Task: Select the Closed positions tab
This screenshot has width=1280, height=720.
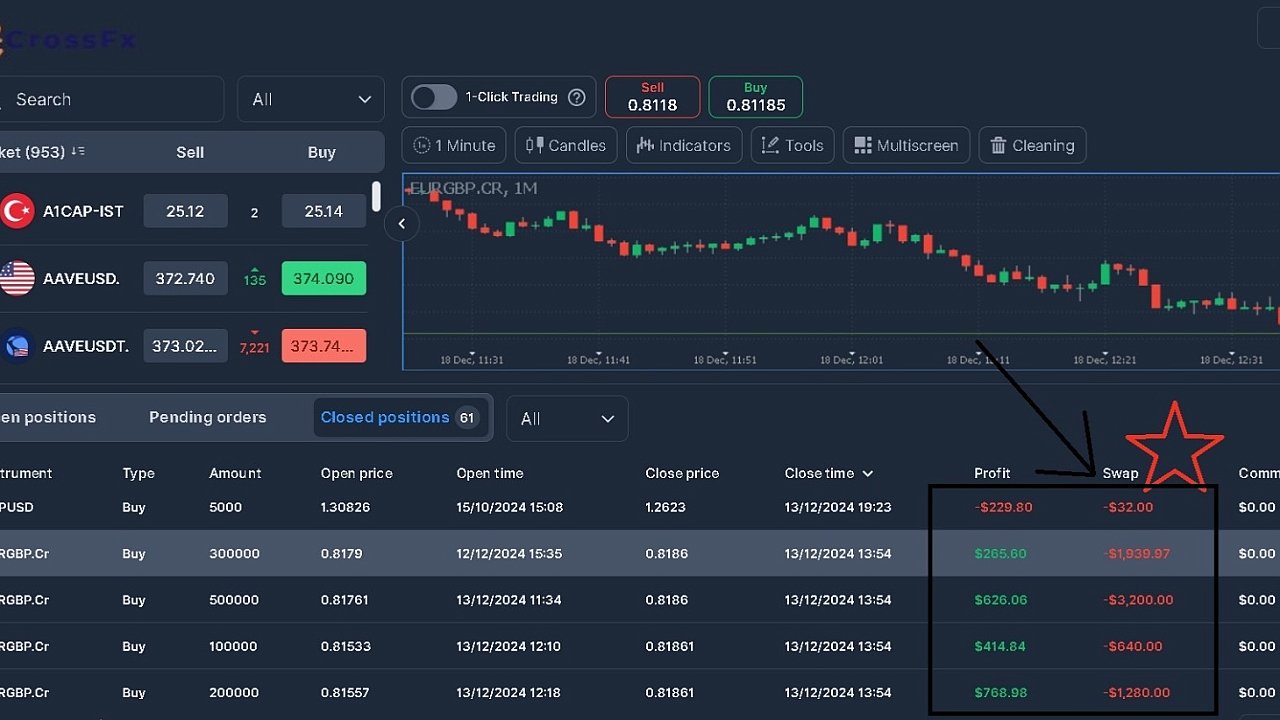Action: (x=398, y=418)
